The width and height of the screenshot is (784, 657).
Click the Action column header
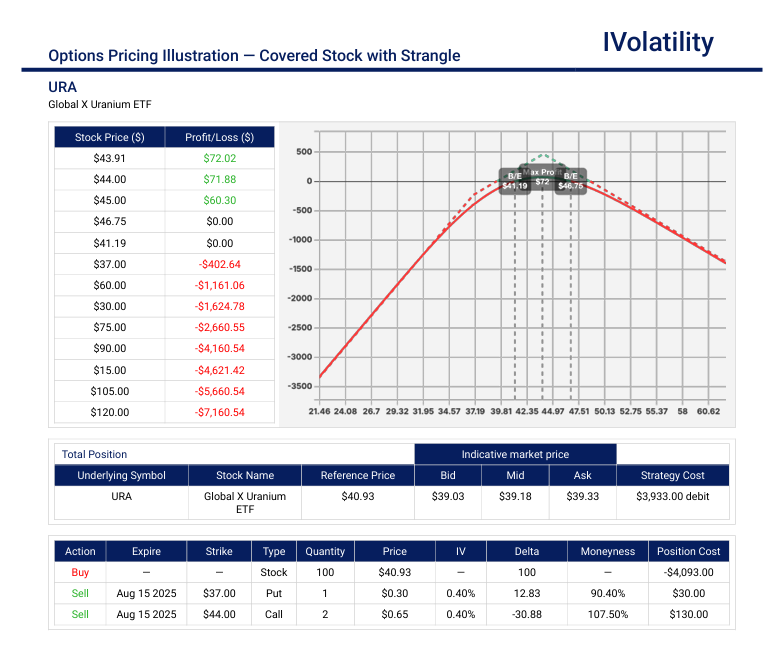pyautogui.click(x=80, y=552)
